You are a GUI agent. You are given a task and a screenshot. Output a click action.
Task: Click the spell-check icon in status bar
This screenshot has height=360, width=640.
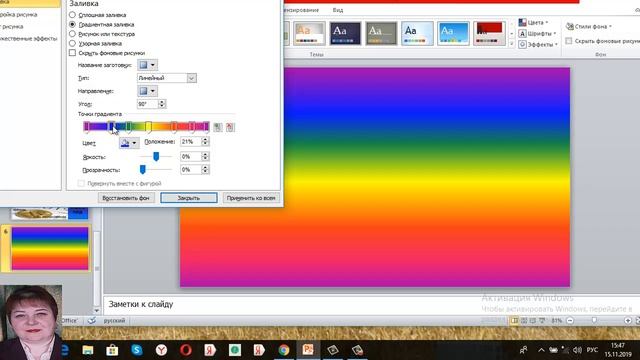[92, 320]
